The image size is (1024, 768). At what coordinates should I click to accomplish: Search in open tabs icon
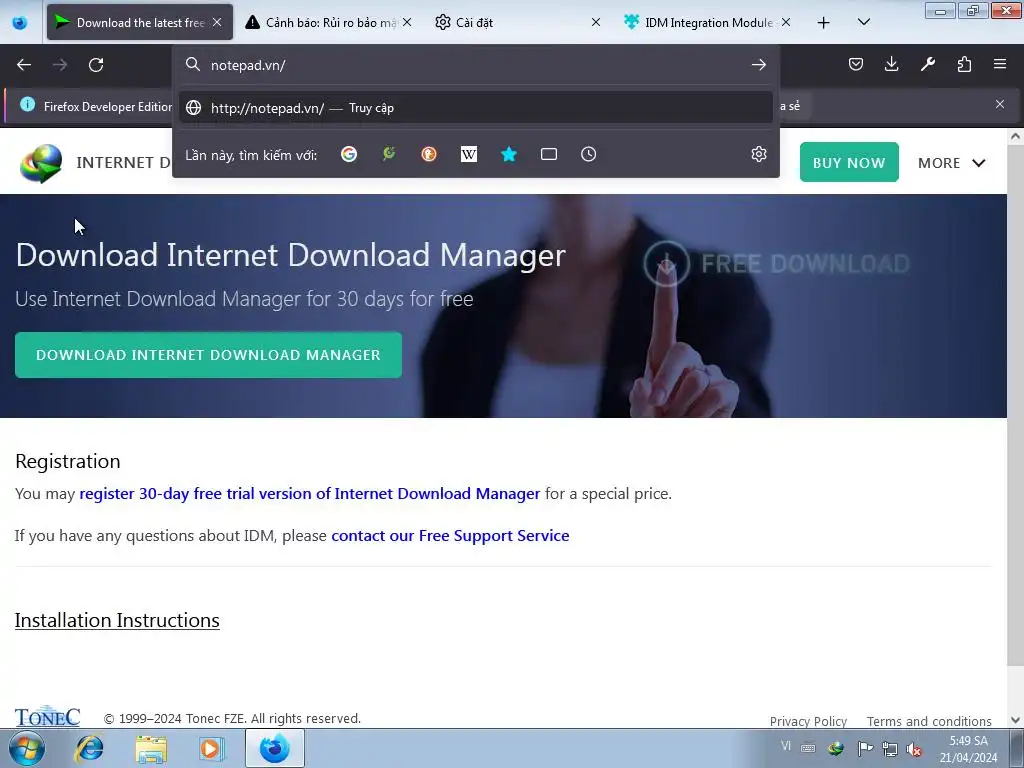[x=549, y=154]
